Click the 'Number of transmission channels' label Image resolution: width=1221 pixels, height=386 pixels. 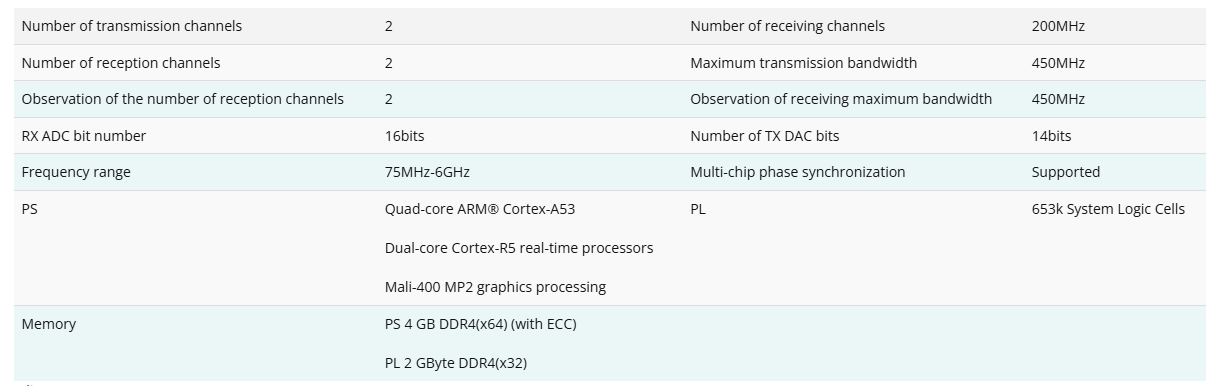(131, 26)
